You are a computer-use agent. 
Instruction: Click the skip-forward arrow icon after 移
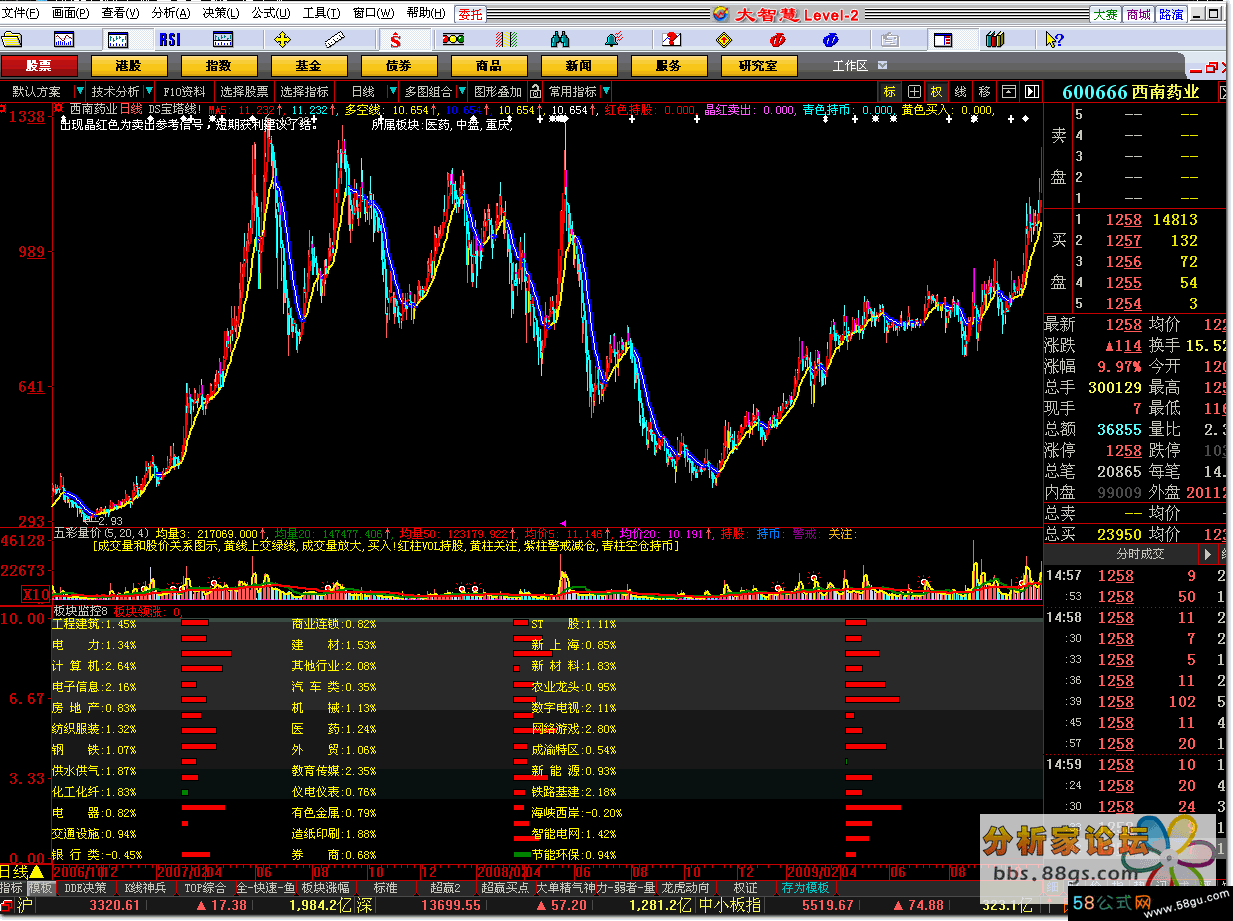(1031, 91)
